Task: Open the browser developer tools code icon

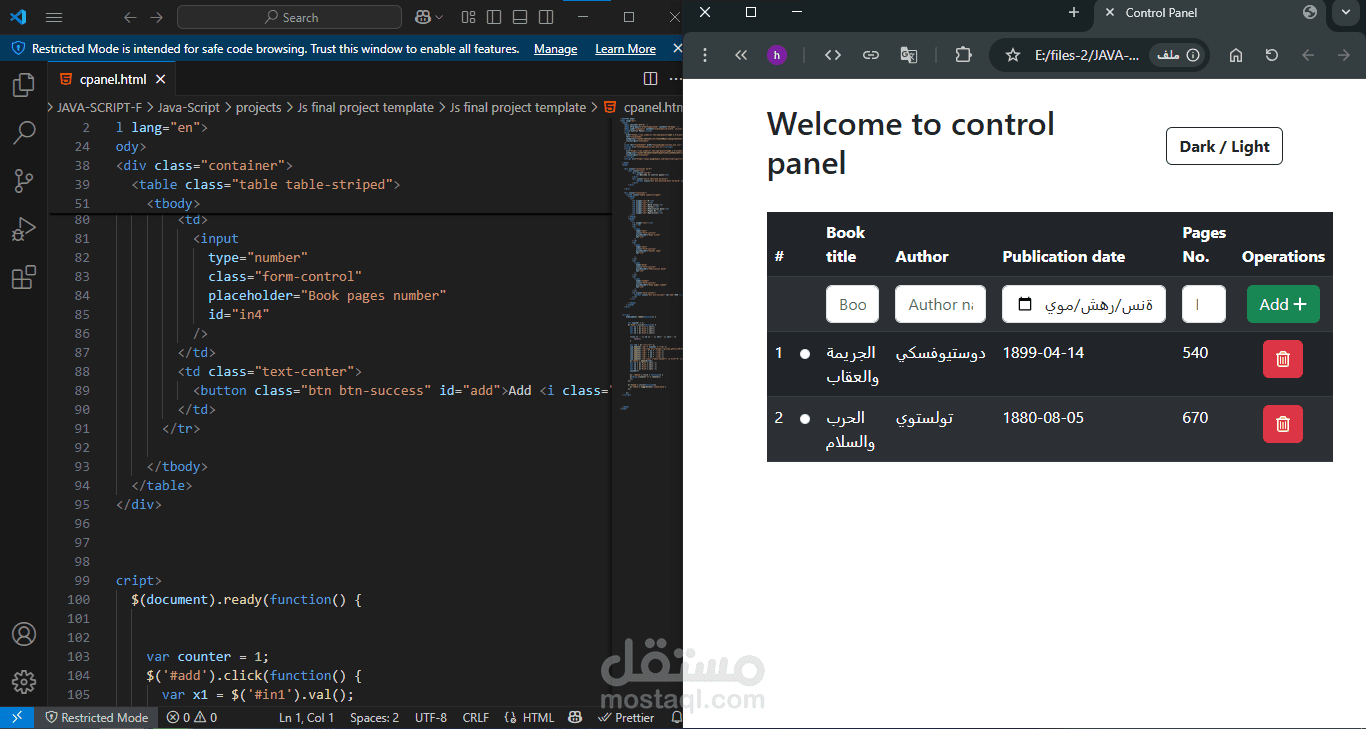Action: point(833,55)
